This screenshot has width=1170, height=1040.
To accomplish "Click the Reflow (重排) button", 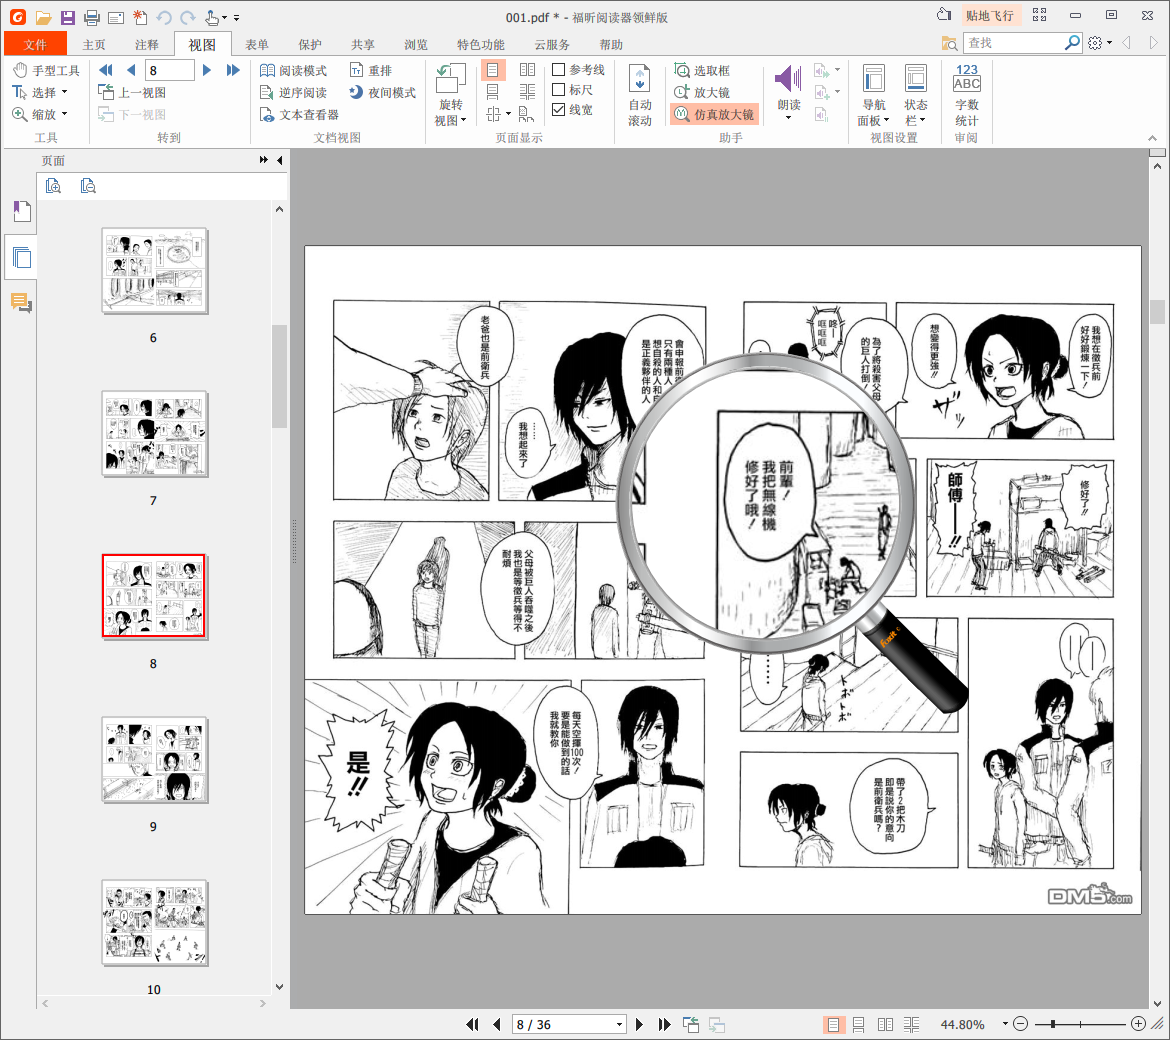I will pos(371,70).
